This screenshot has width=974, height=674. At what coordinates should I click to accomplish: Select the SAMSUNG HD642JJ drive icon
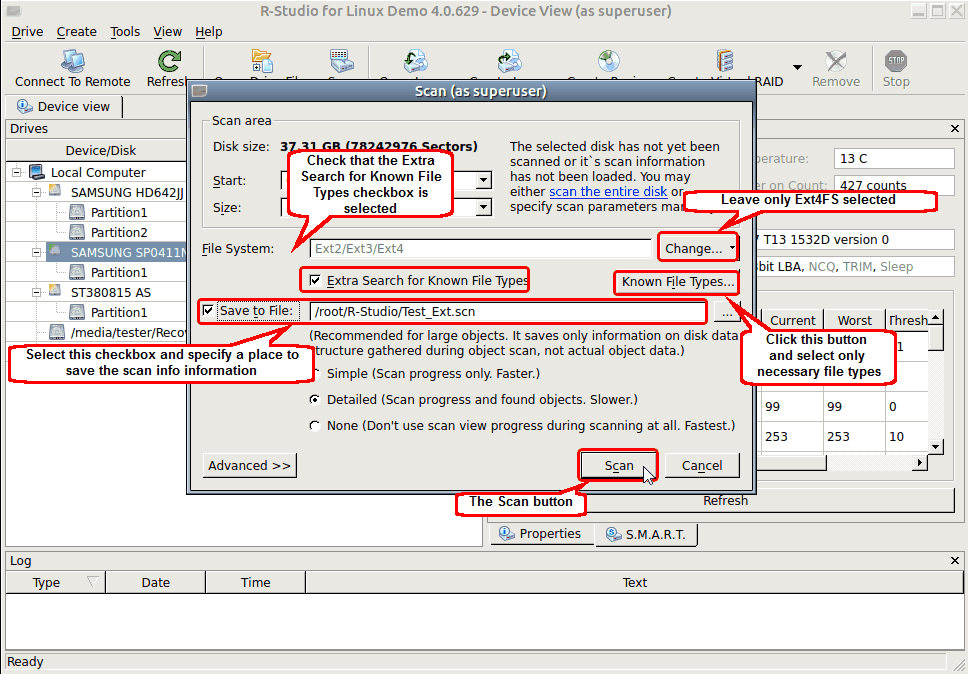tap(55, 191)
